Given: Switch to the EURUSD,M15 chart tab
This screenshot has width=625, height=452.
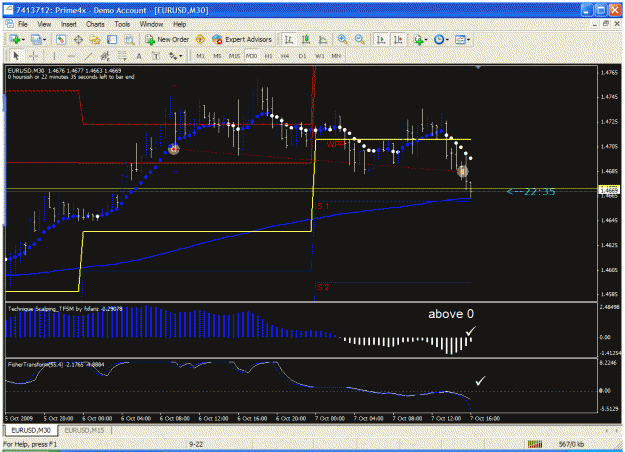Looking at the screenshot, I should pos(84,430).
